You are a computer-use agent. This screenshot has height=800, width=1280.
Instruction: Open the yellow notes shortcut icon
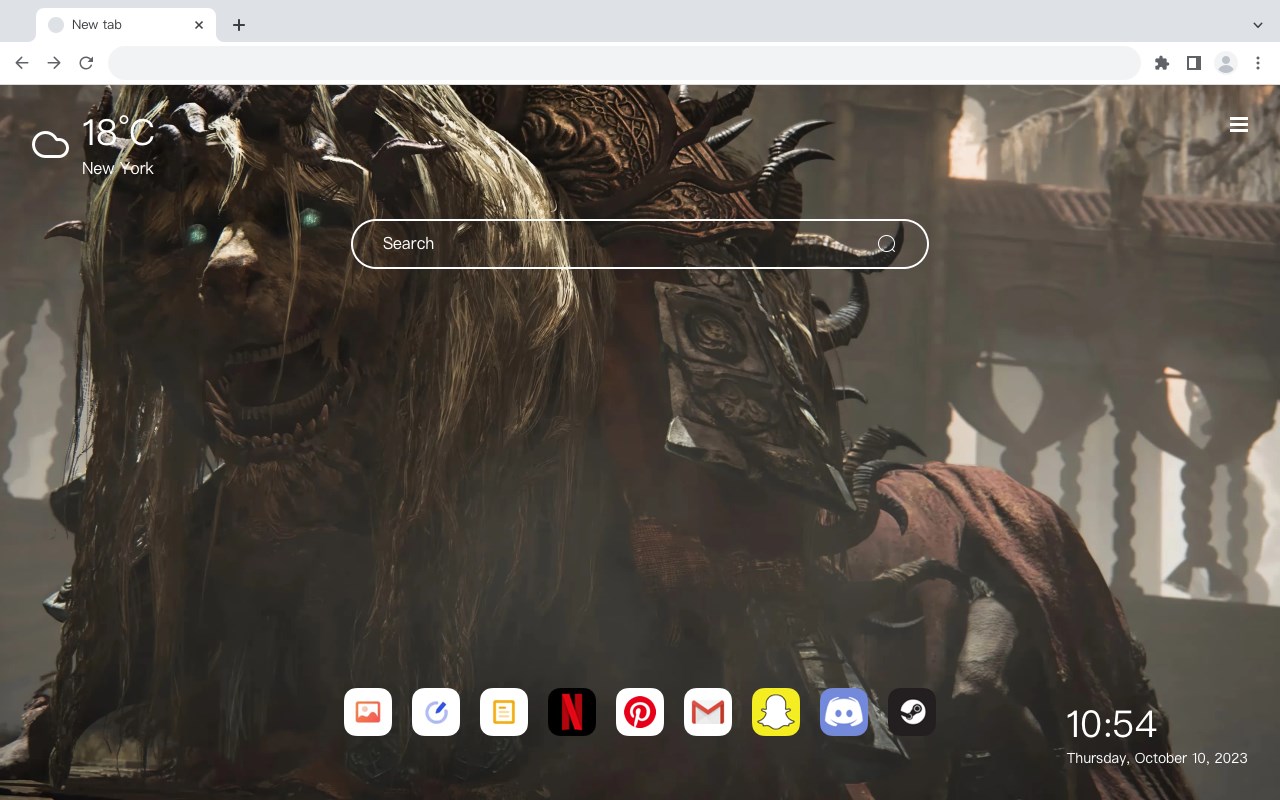[x=504, y=712]
